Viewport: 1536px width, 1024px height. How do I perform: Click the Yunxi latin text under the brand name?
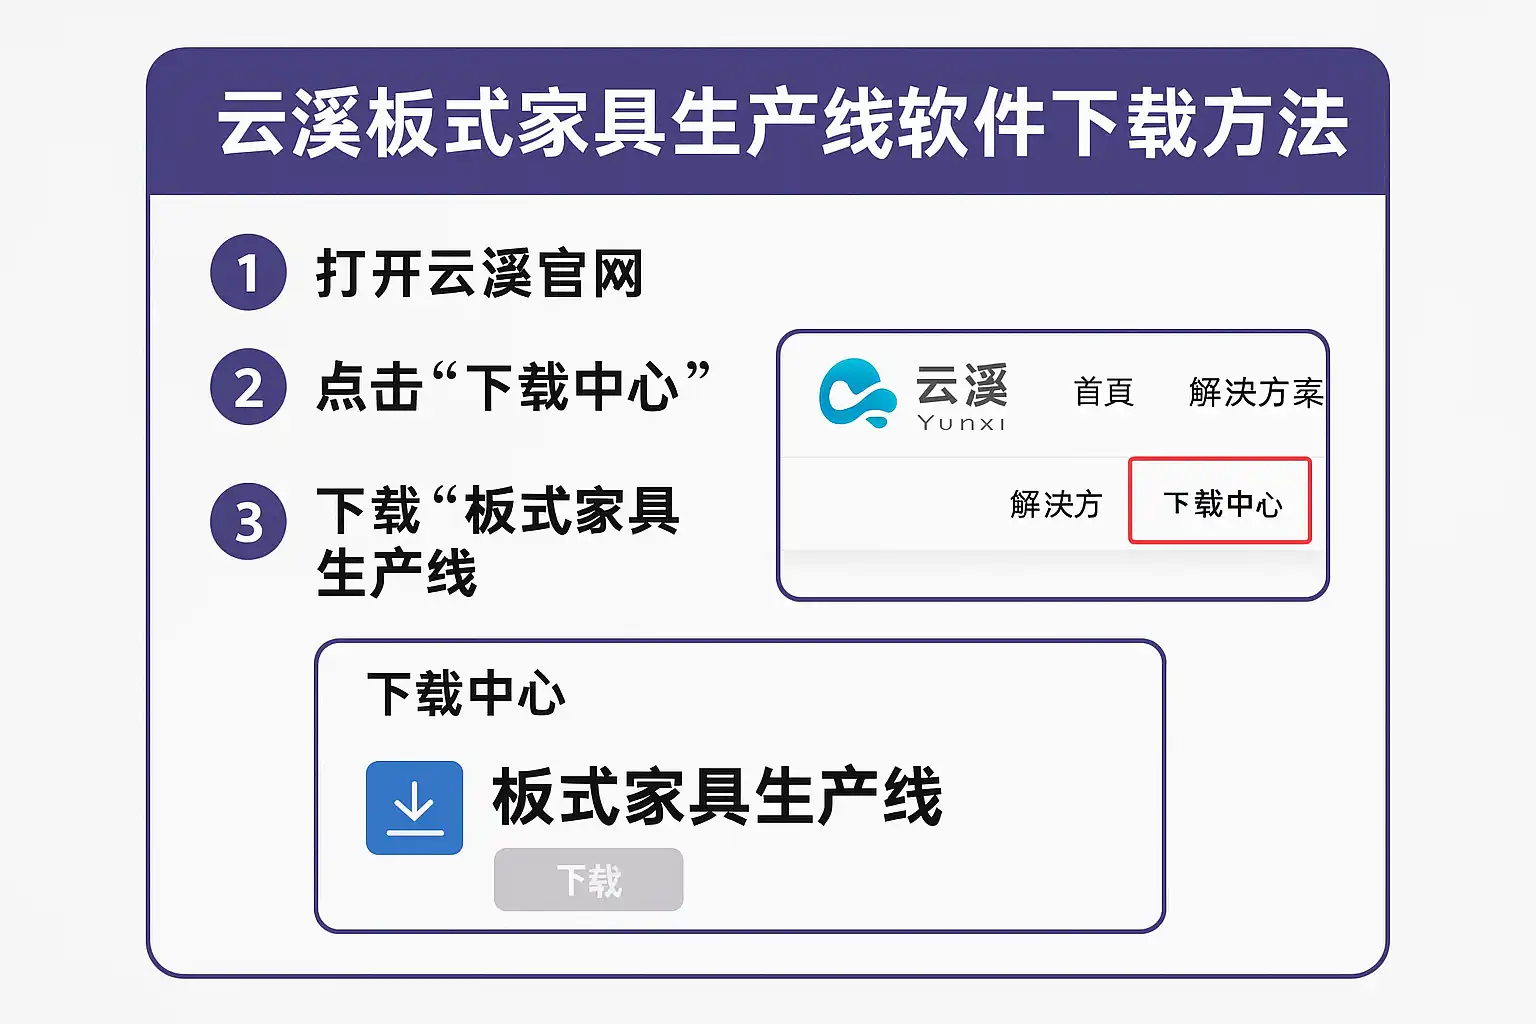(961, 423)
